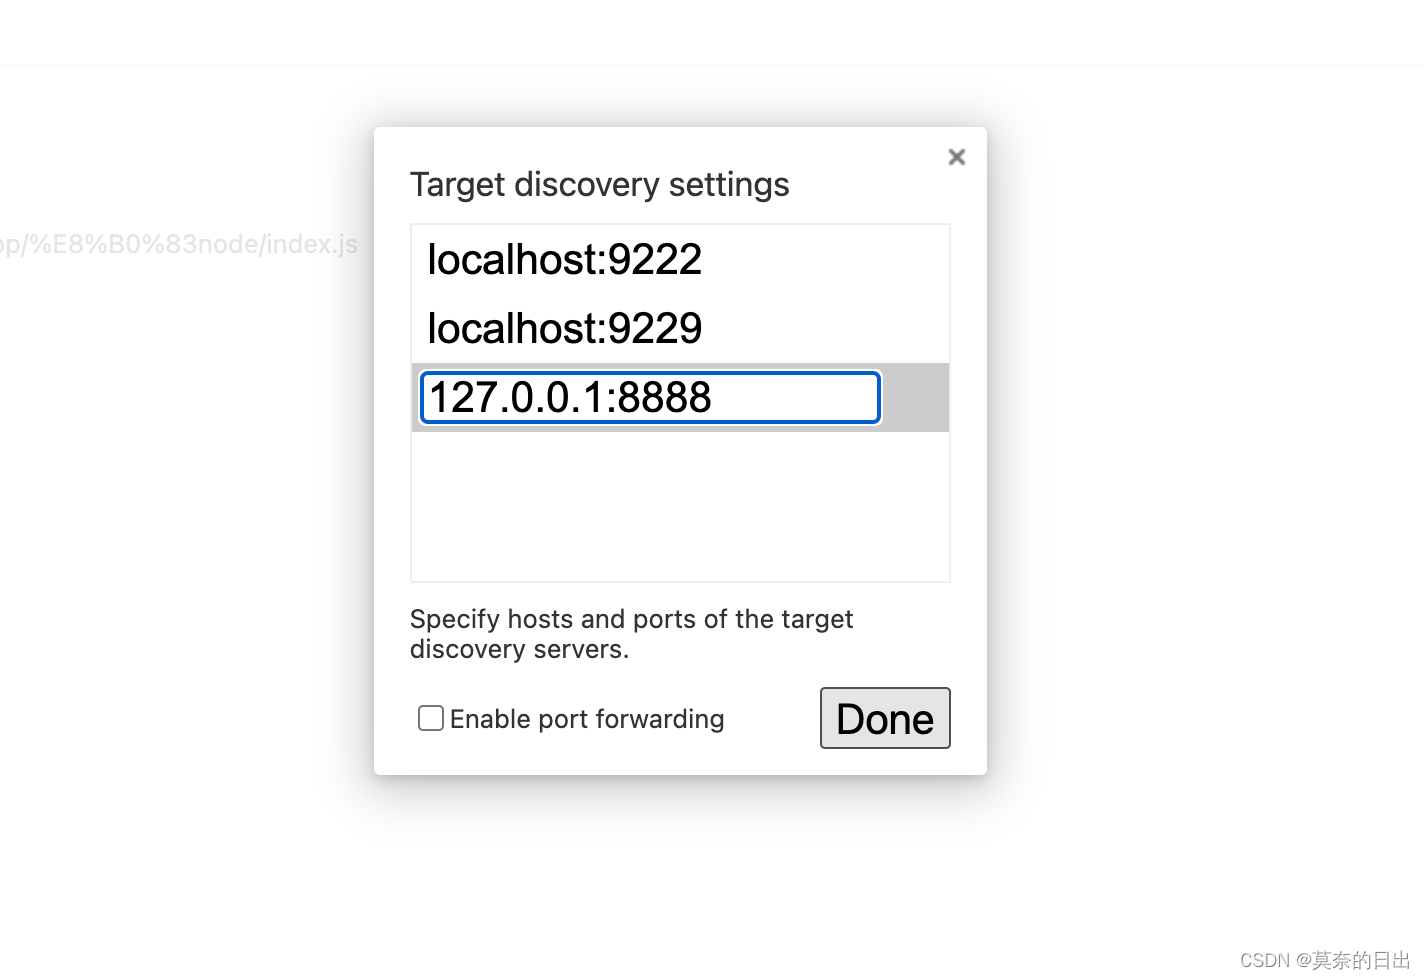
Task: Select the localhost:9222 entry
Action: (x=564, y=260)
